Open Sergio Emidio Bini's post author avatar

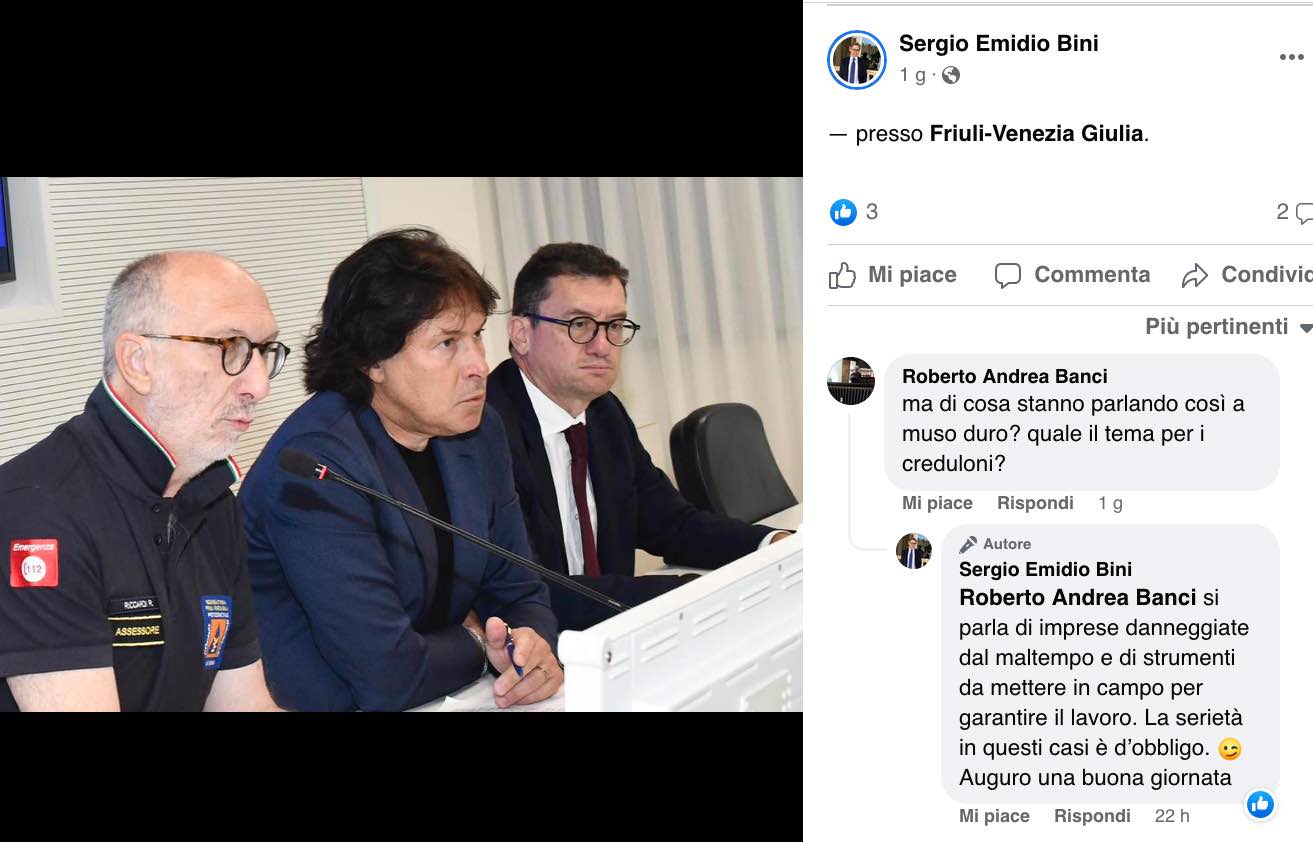coord(857,60)
